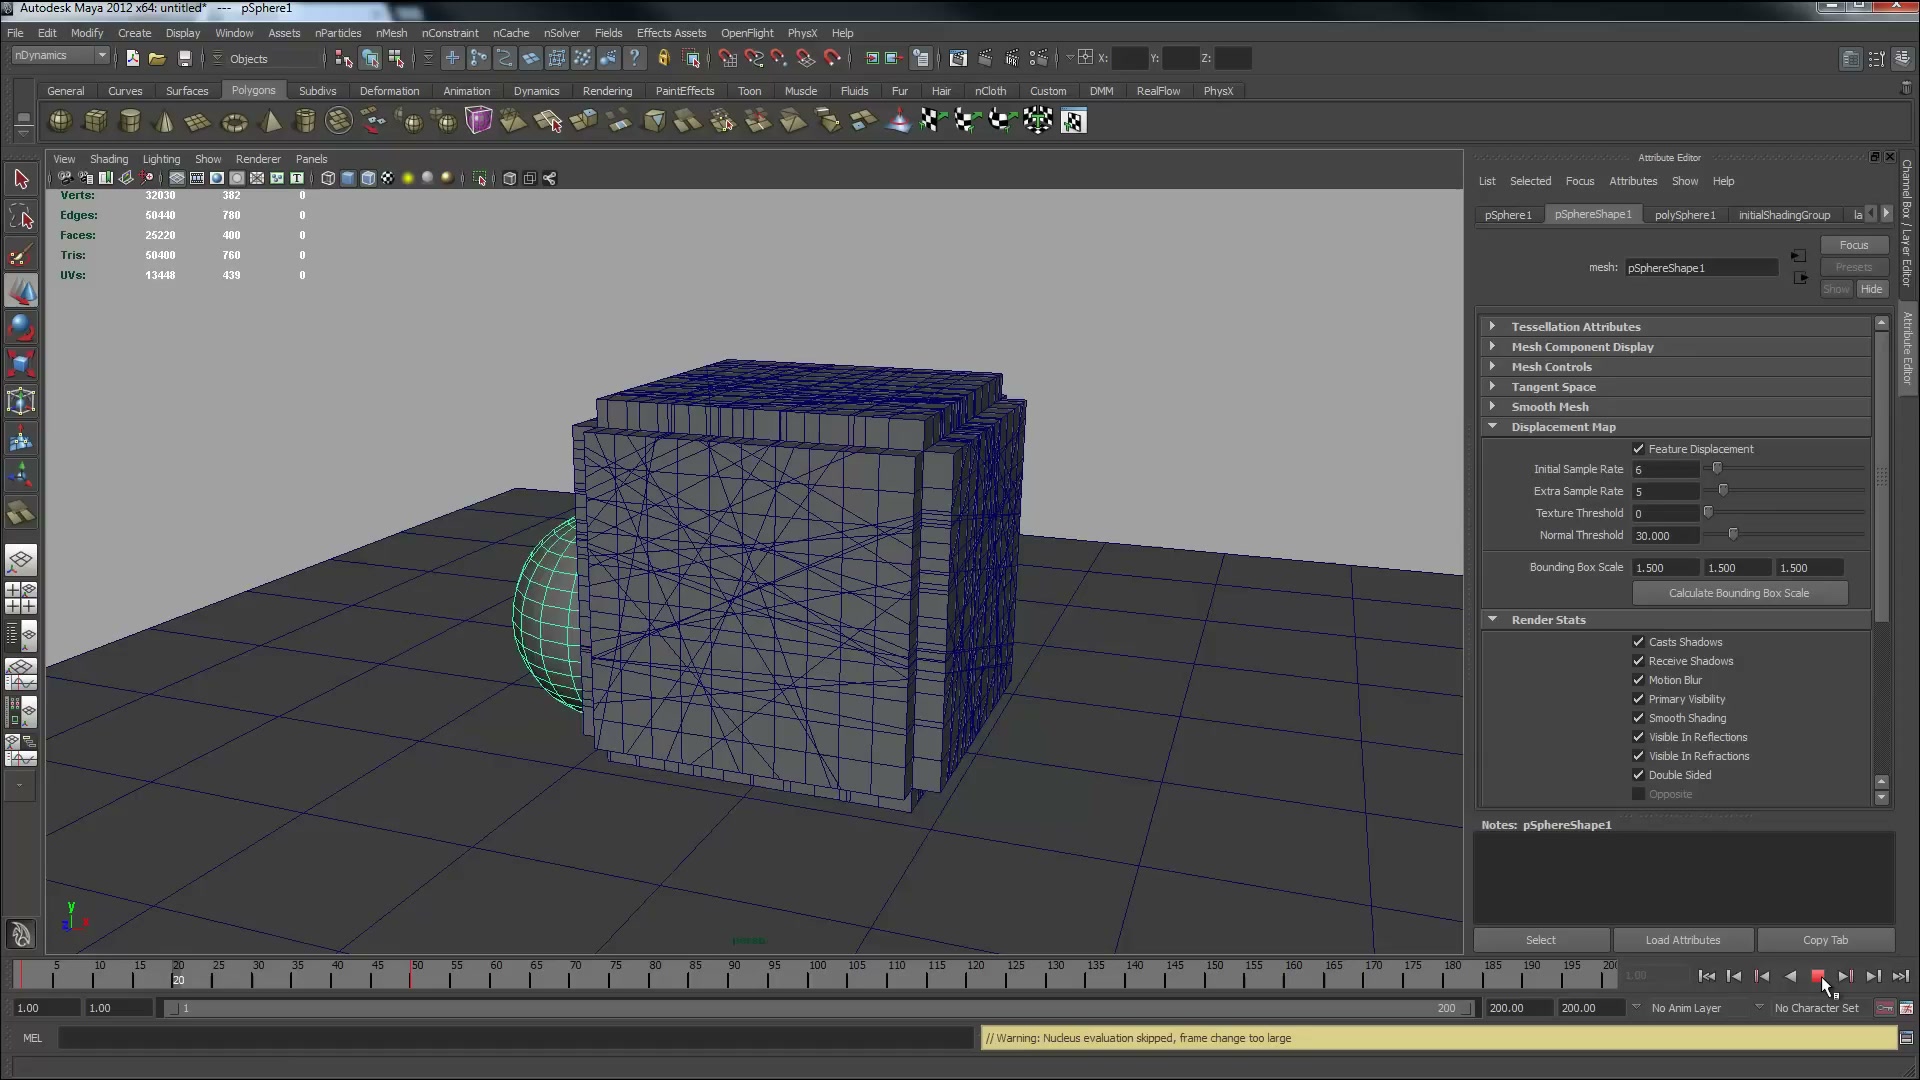Image resolution: width=1920 pixels, height=1080 pixels.
Task: Toggle Primary Visibility checkbox
Action: [x=1638, y=699]
